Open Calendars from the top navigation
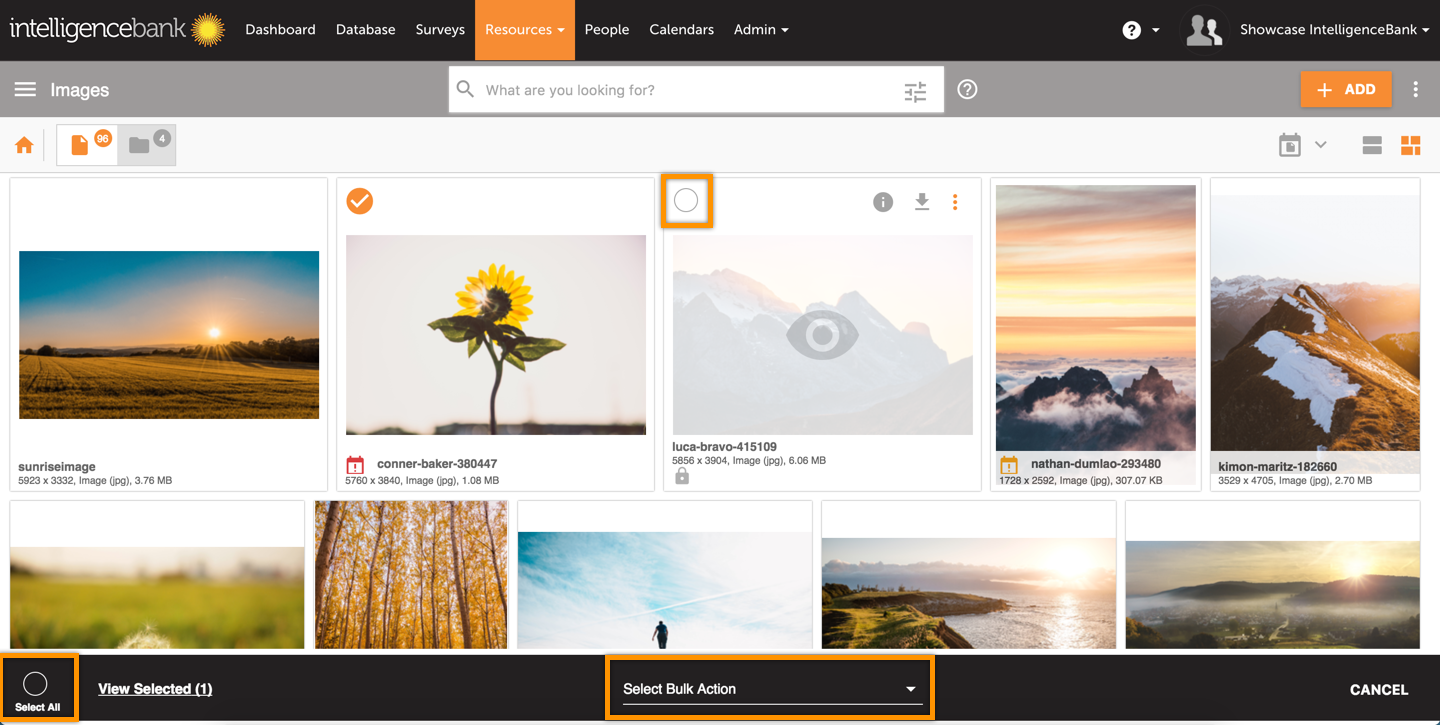Screen dimensions: 1440x725 682,30
